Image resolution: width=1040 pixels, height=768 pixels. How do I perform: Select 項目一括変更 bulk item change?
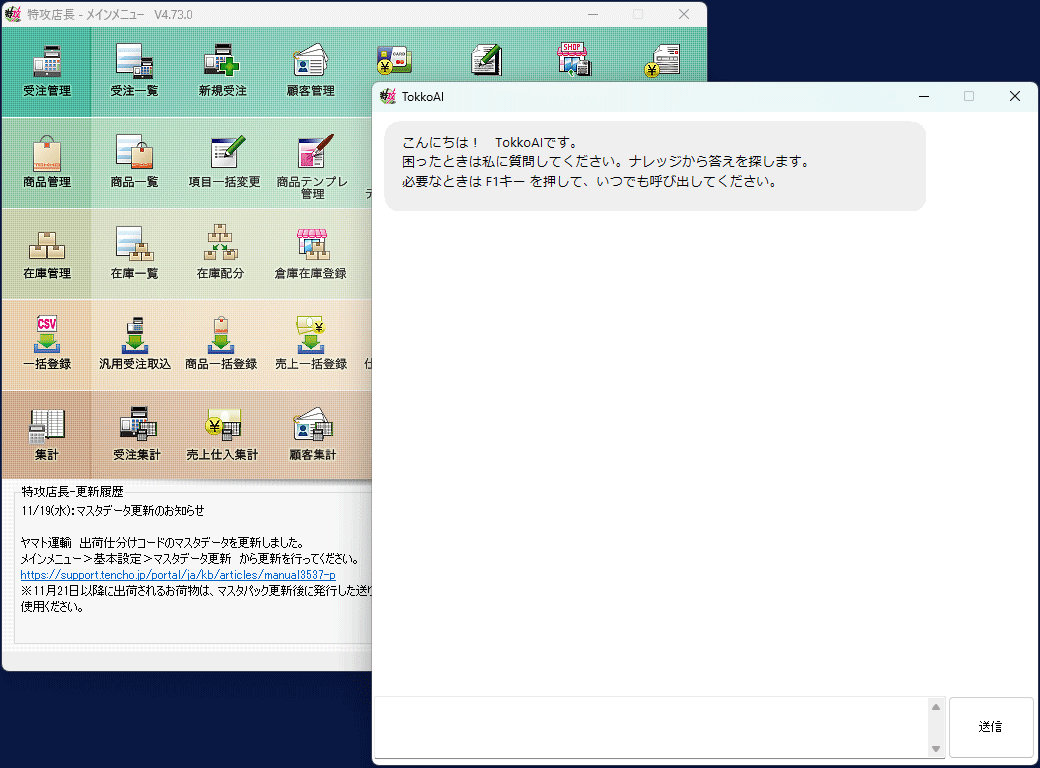click(224, 161)
